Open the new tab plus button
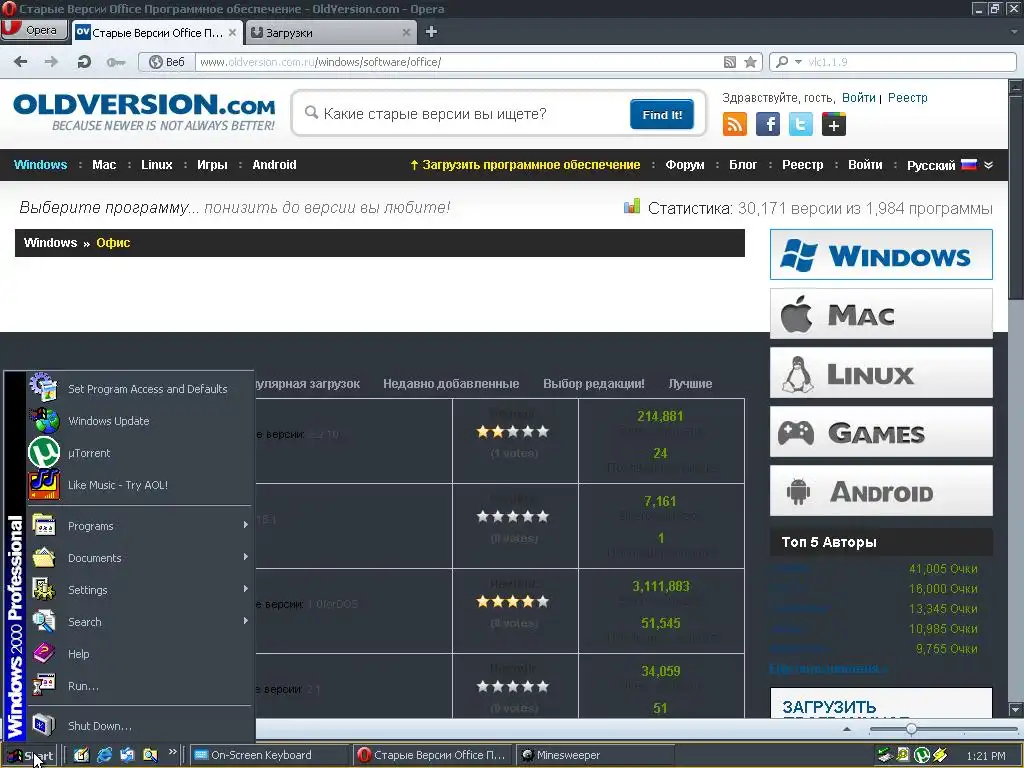The height and width of the screenshot is (768, 1024). [x=431, y=32]
